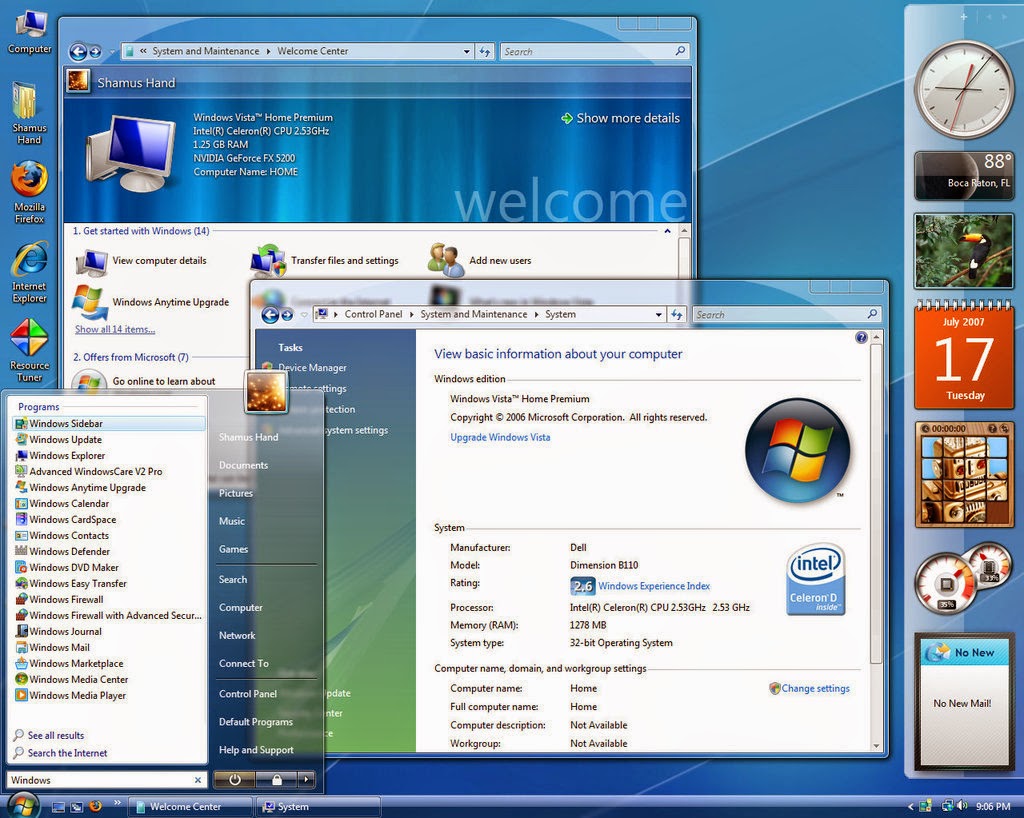The height and width of the screenshot is (818, 1024).
Task: Launch Firefox from the quick launch toolbar
Action: [x=95, y=804]
